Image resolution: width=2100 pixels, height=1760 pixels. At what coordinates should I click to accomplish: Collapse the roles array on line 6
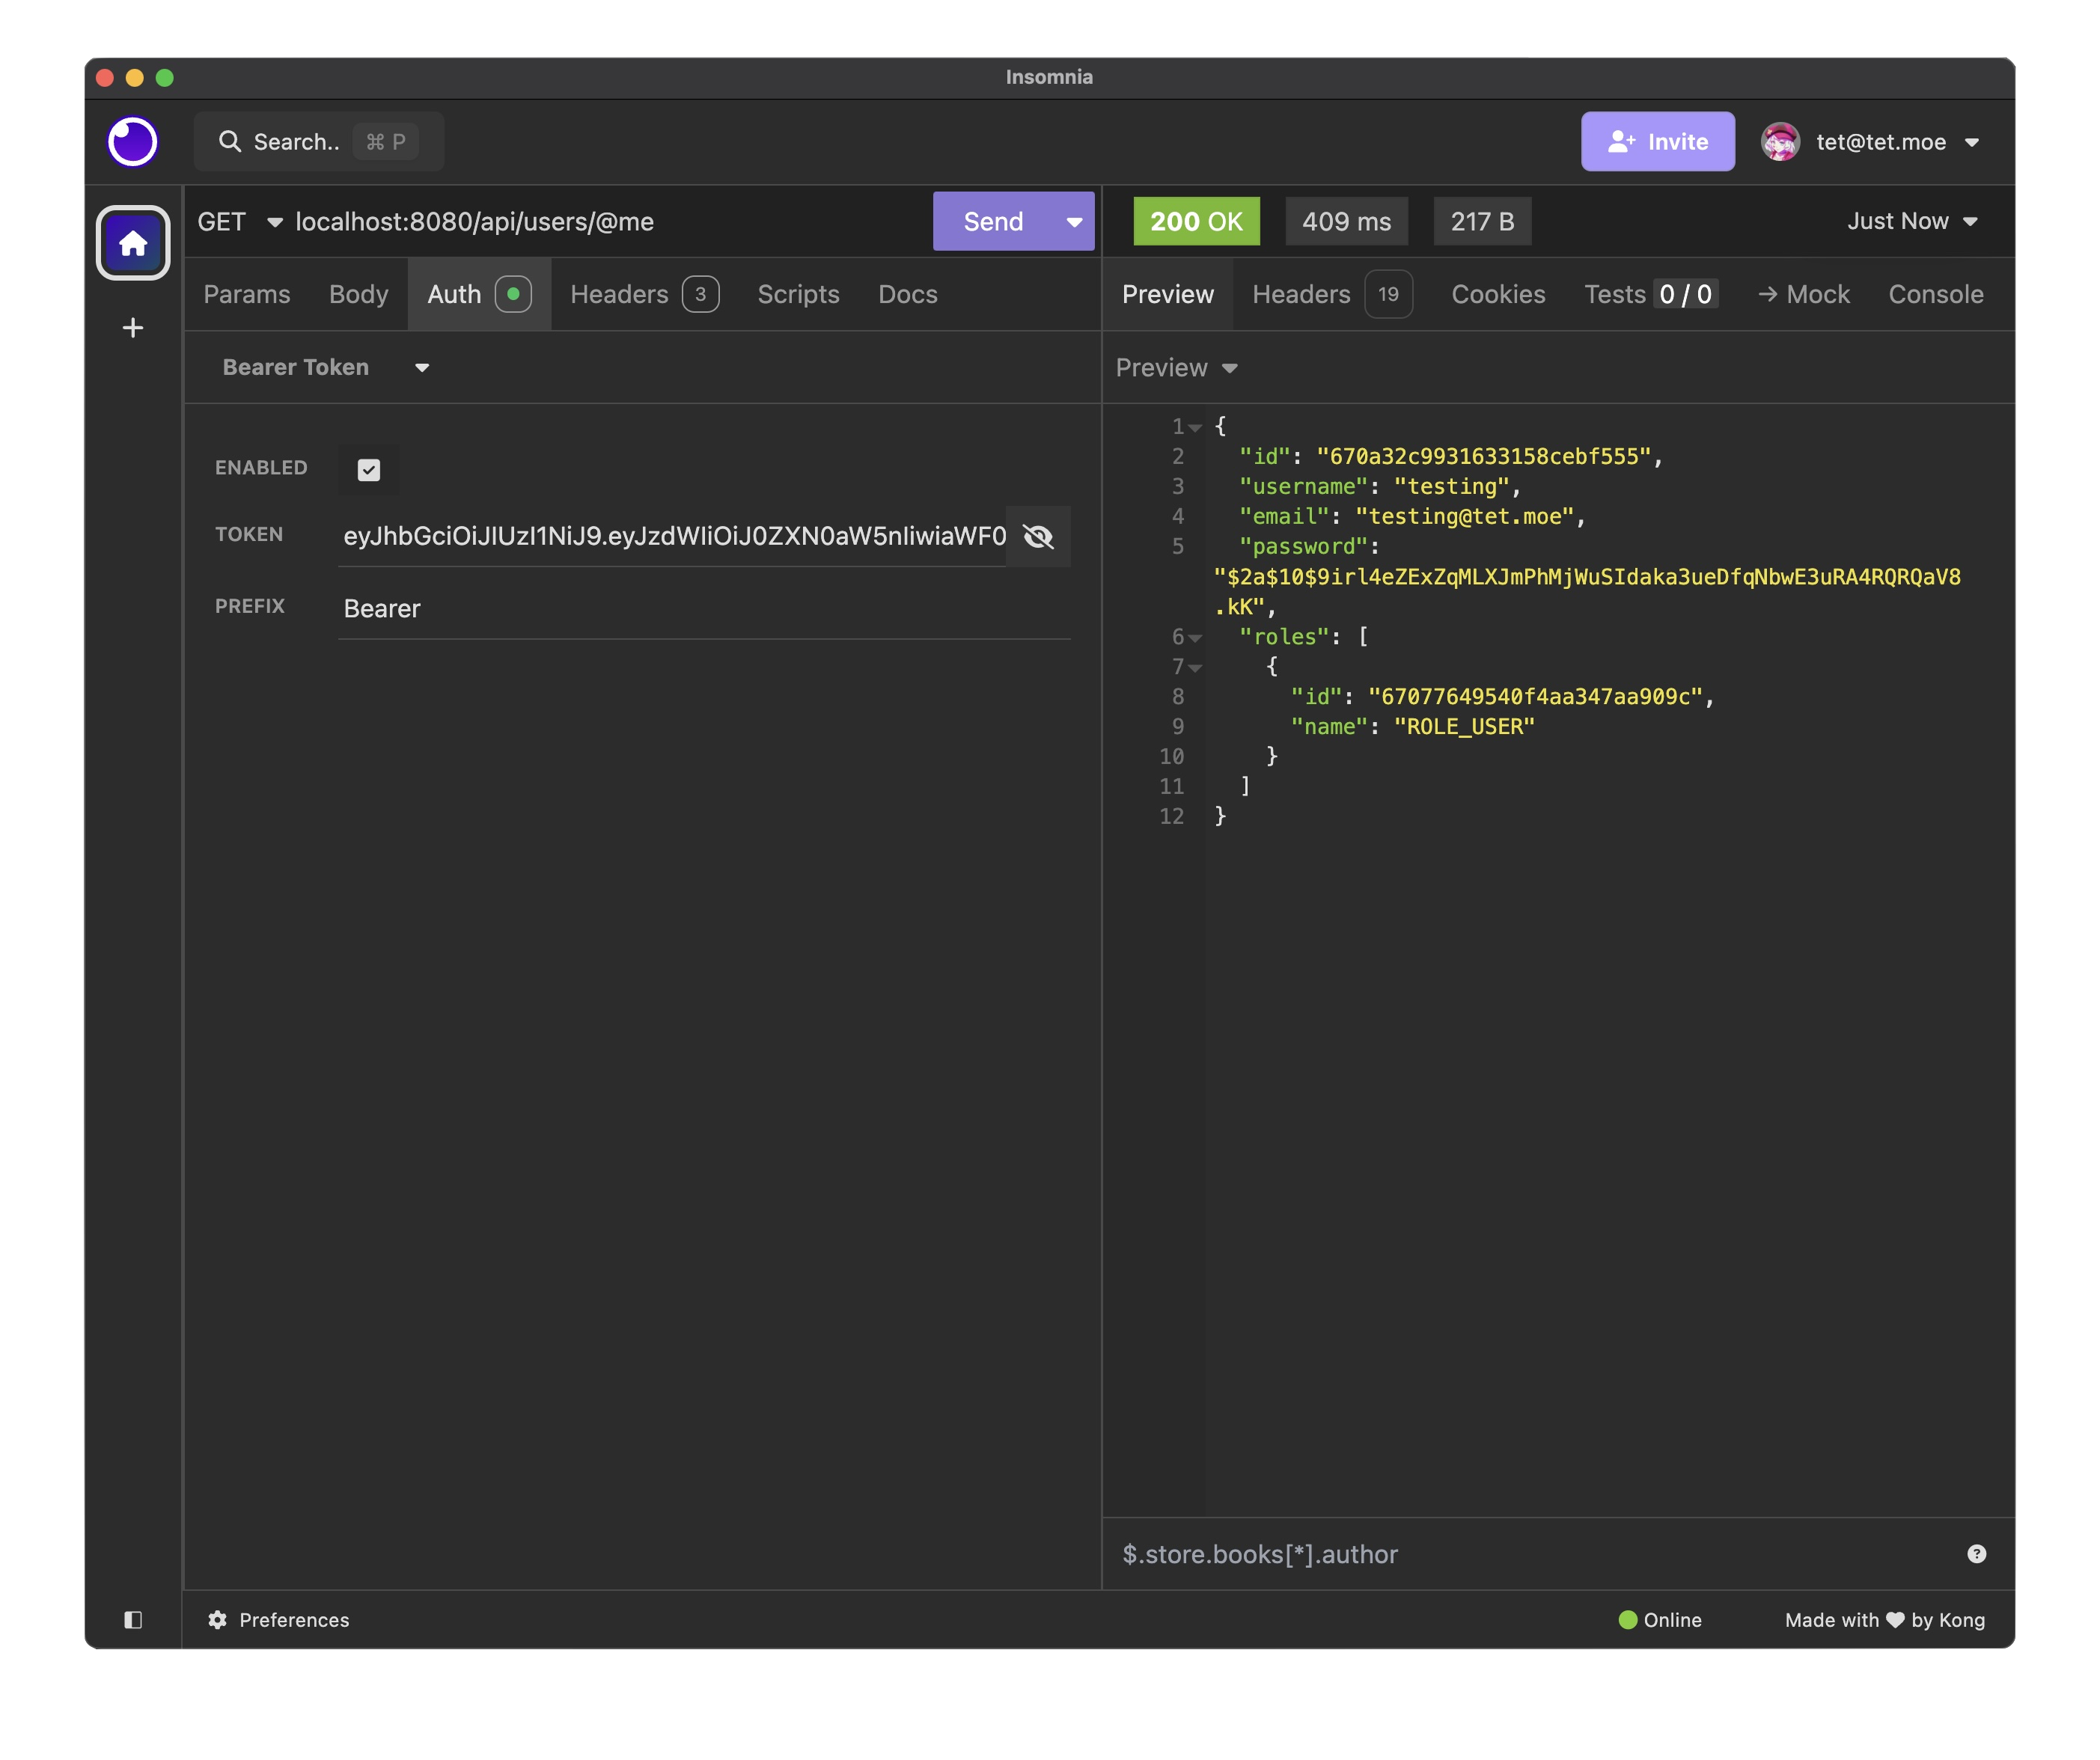pos(1196,637)
